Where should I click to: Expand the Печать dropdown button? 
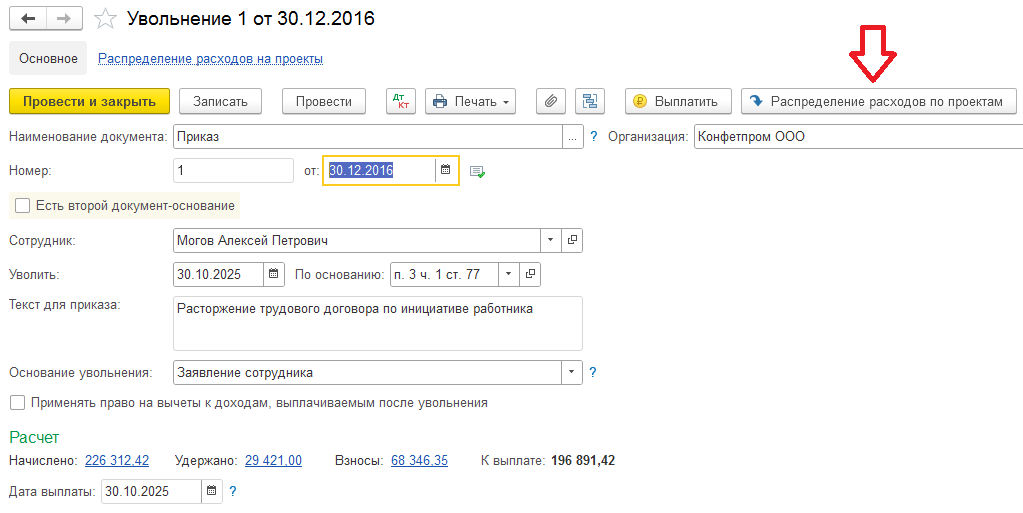click(x=471, y=101)
